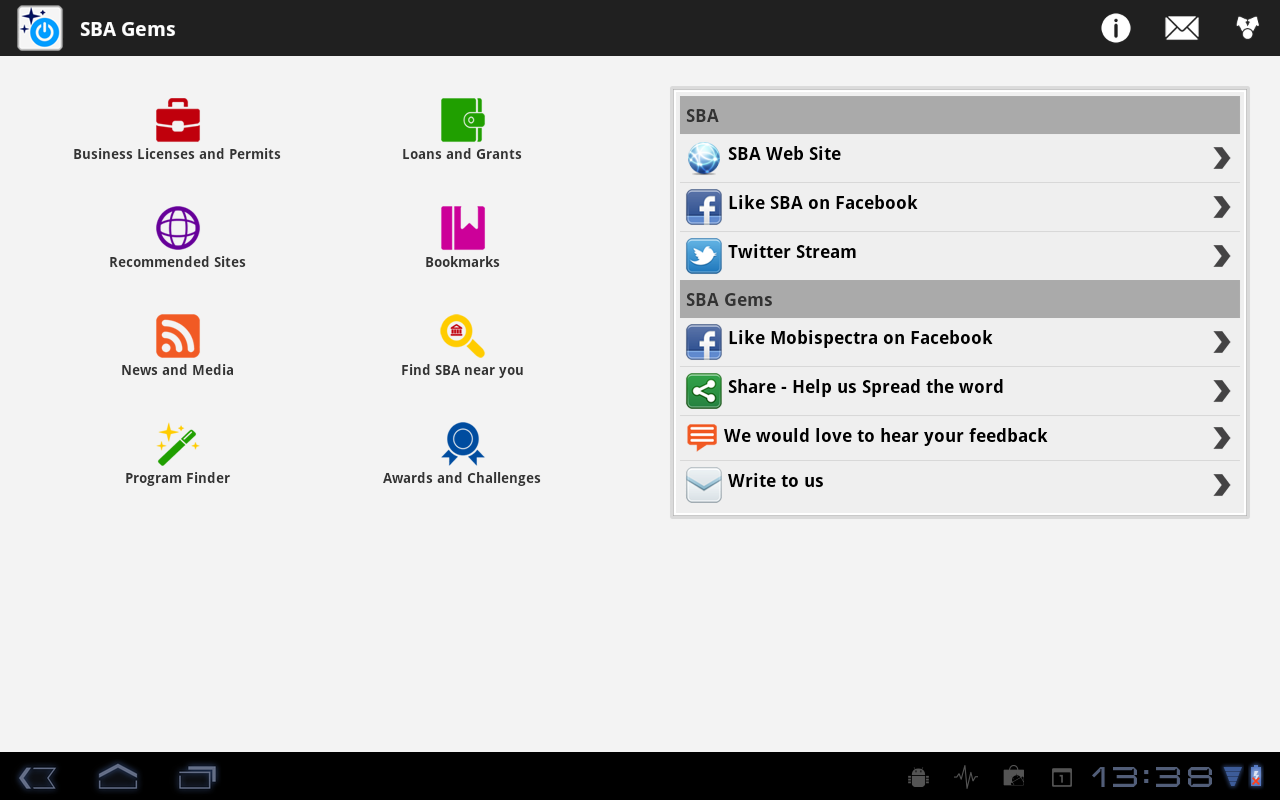Tap the Loans and Grants label
This screenshot has width=1280, height=800.
[462, 154]
